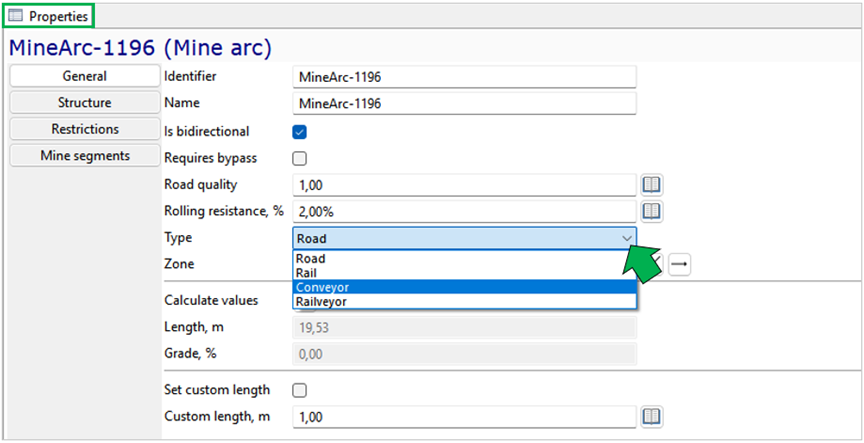Open the book icon beside Custom length
864x443 pixels.
pyautogui.click(x=651, y=417)
